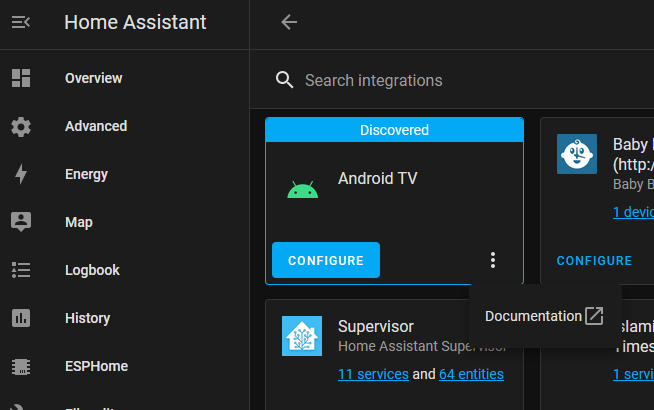Click the History chart icon

point(21,318)
